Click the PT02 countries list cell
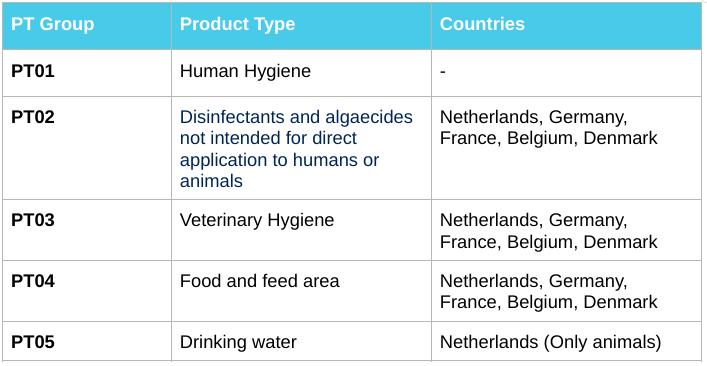The width and height of the screenshot is (707, 366). tap(566, 148)
